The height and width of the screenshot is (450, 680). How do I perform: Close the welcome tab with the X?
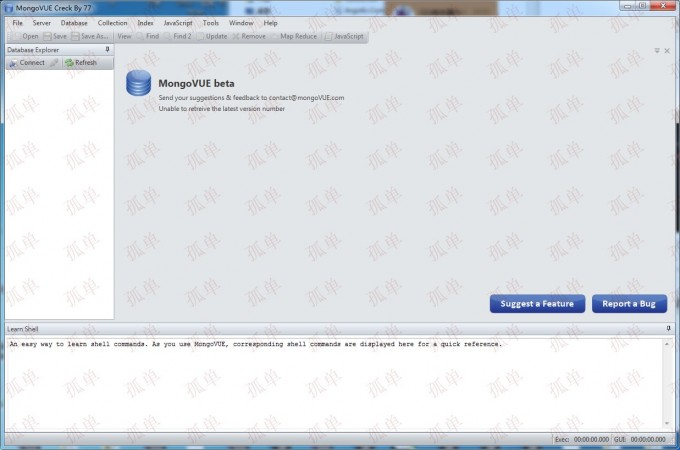pyautogui.click(x=667, y=51)
